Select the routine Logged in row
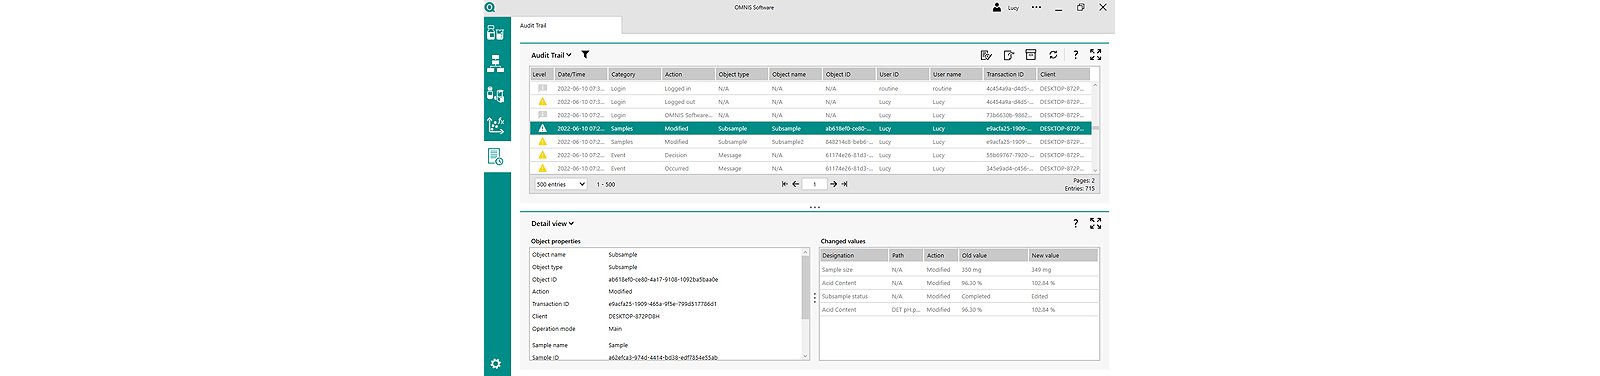Screen dimensions: 1600x376 810,88
